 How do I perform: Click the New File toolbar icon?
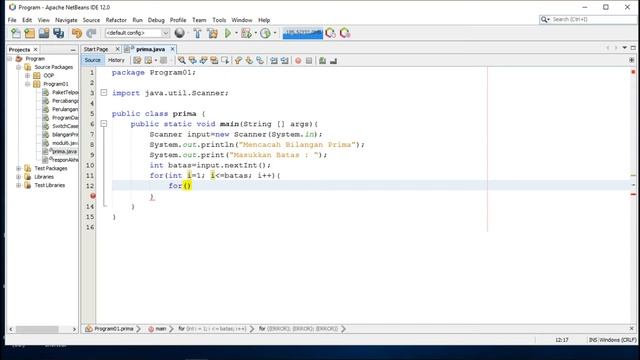coord(16,33)
